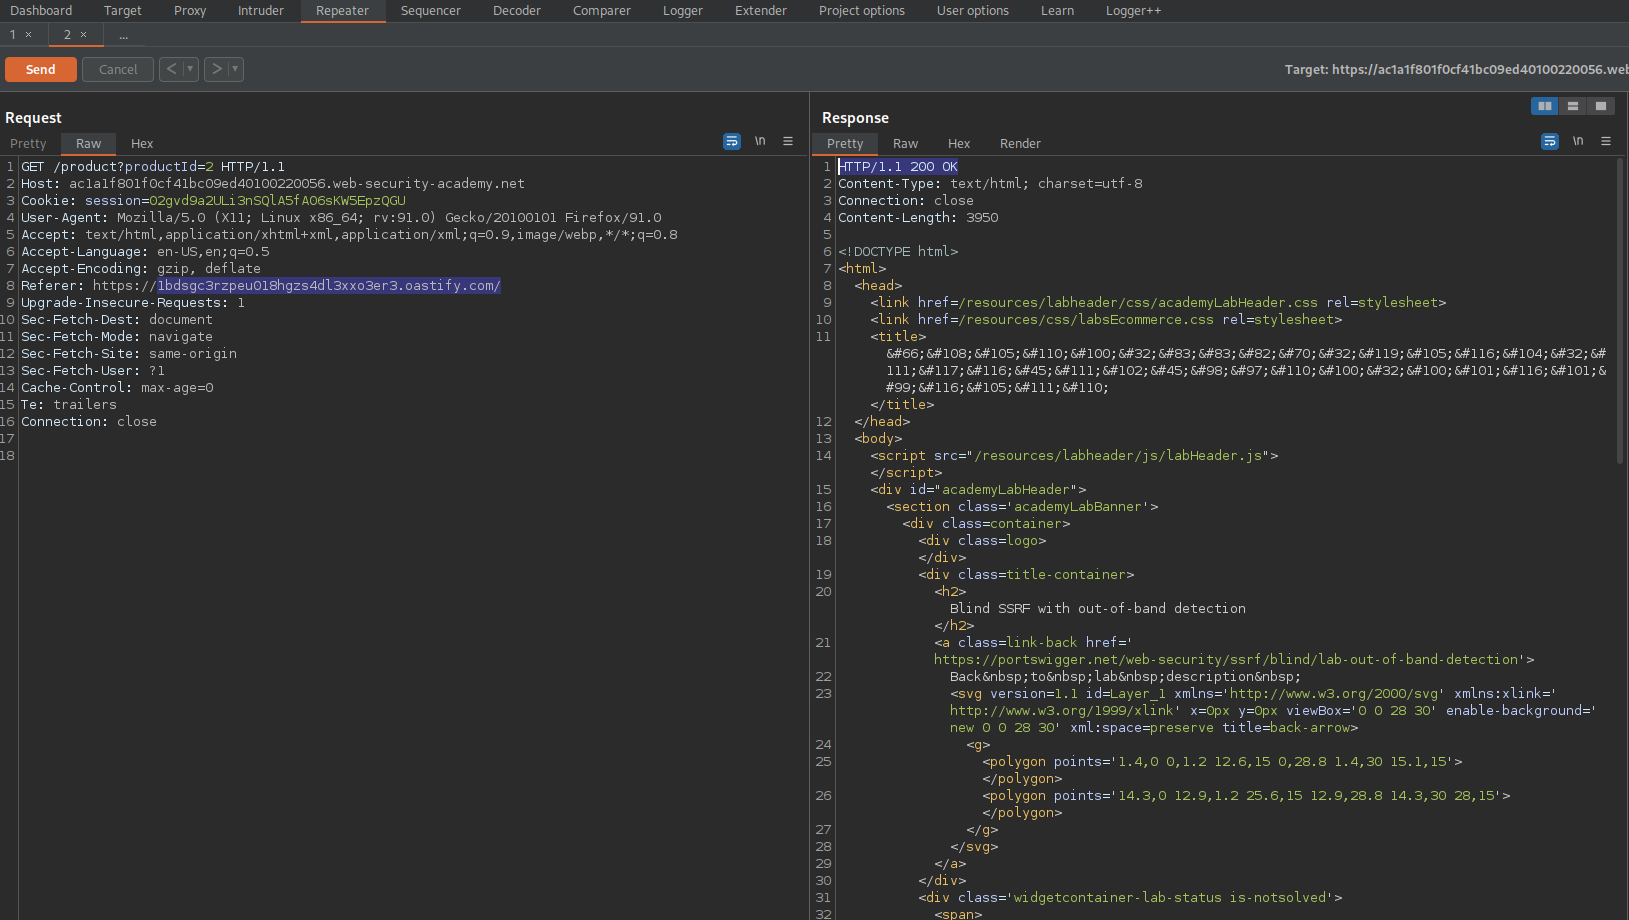
Task: Open the Extender tab
Action: 761,11
